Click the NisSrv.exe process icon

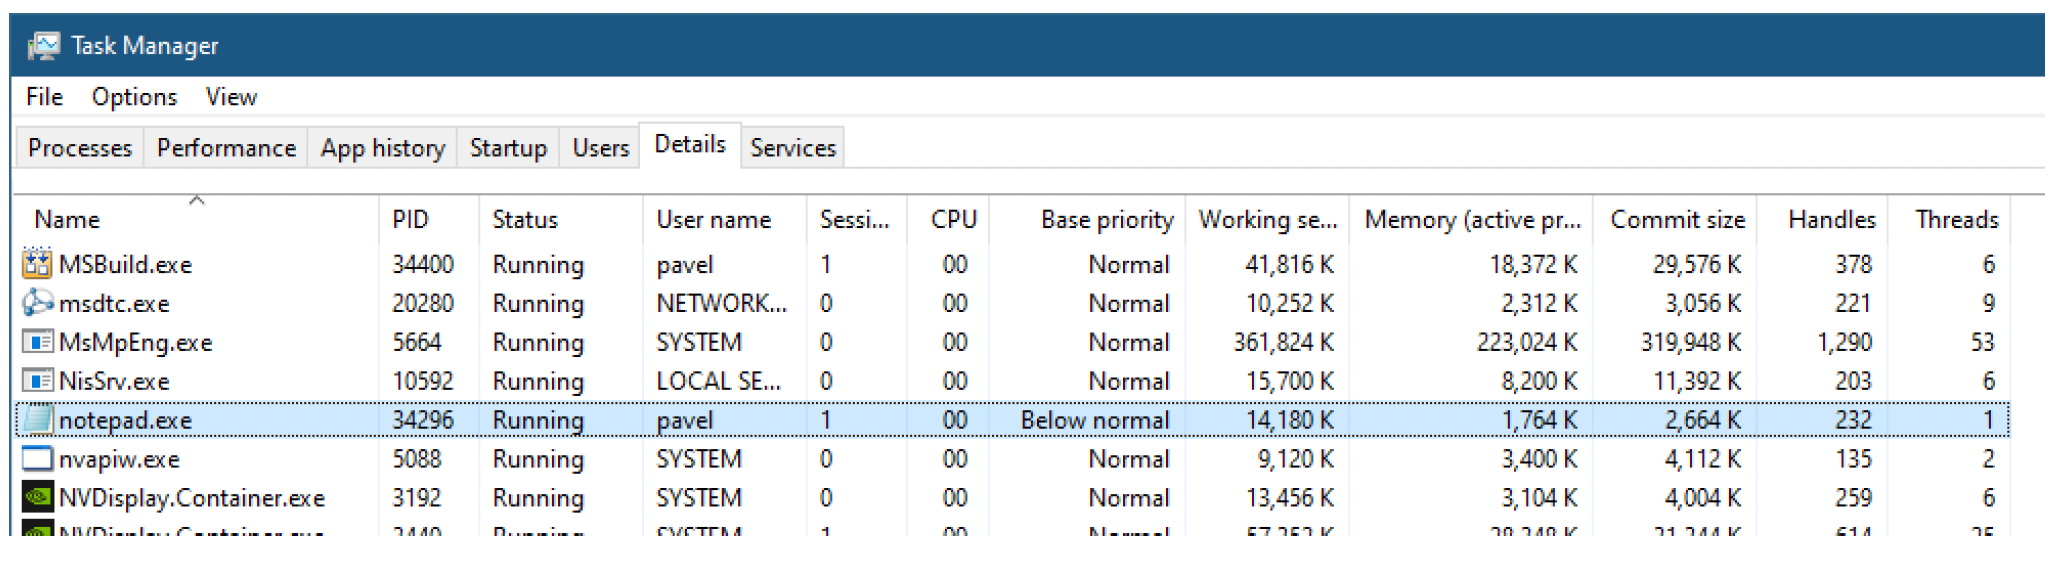[37, 381]
